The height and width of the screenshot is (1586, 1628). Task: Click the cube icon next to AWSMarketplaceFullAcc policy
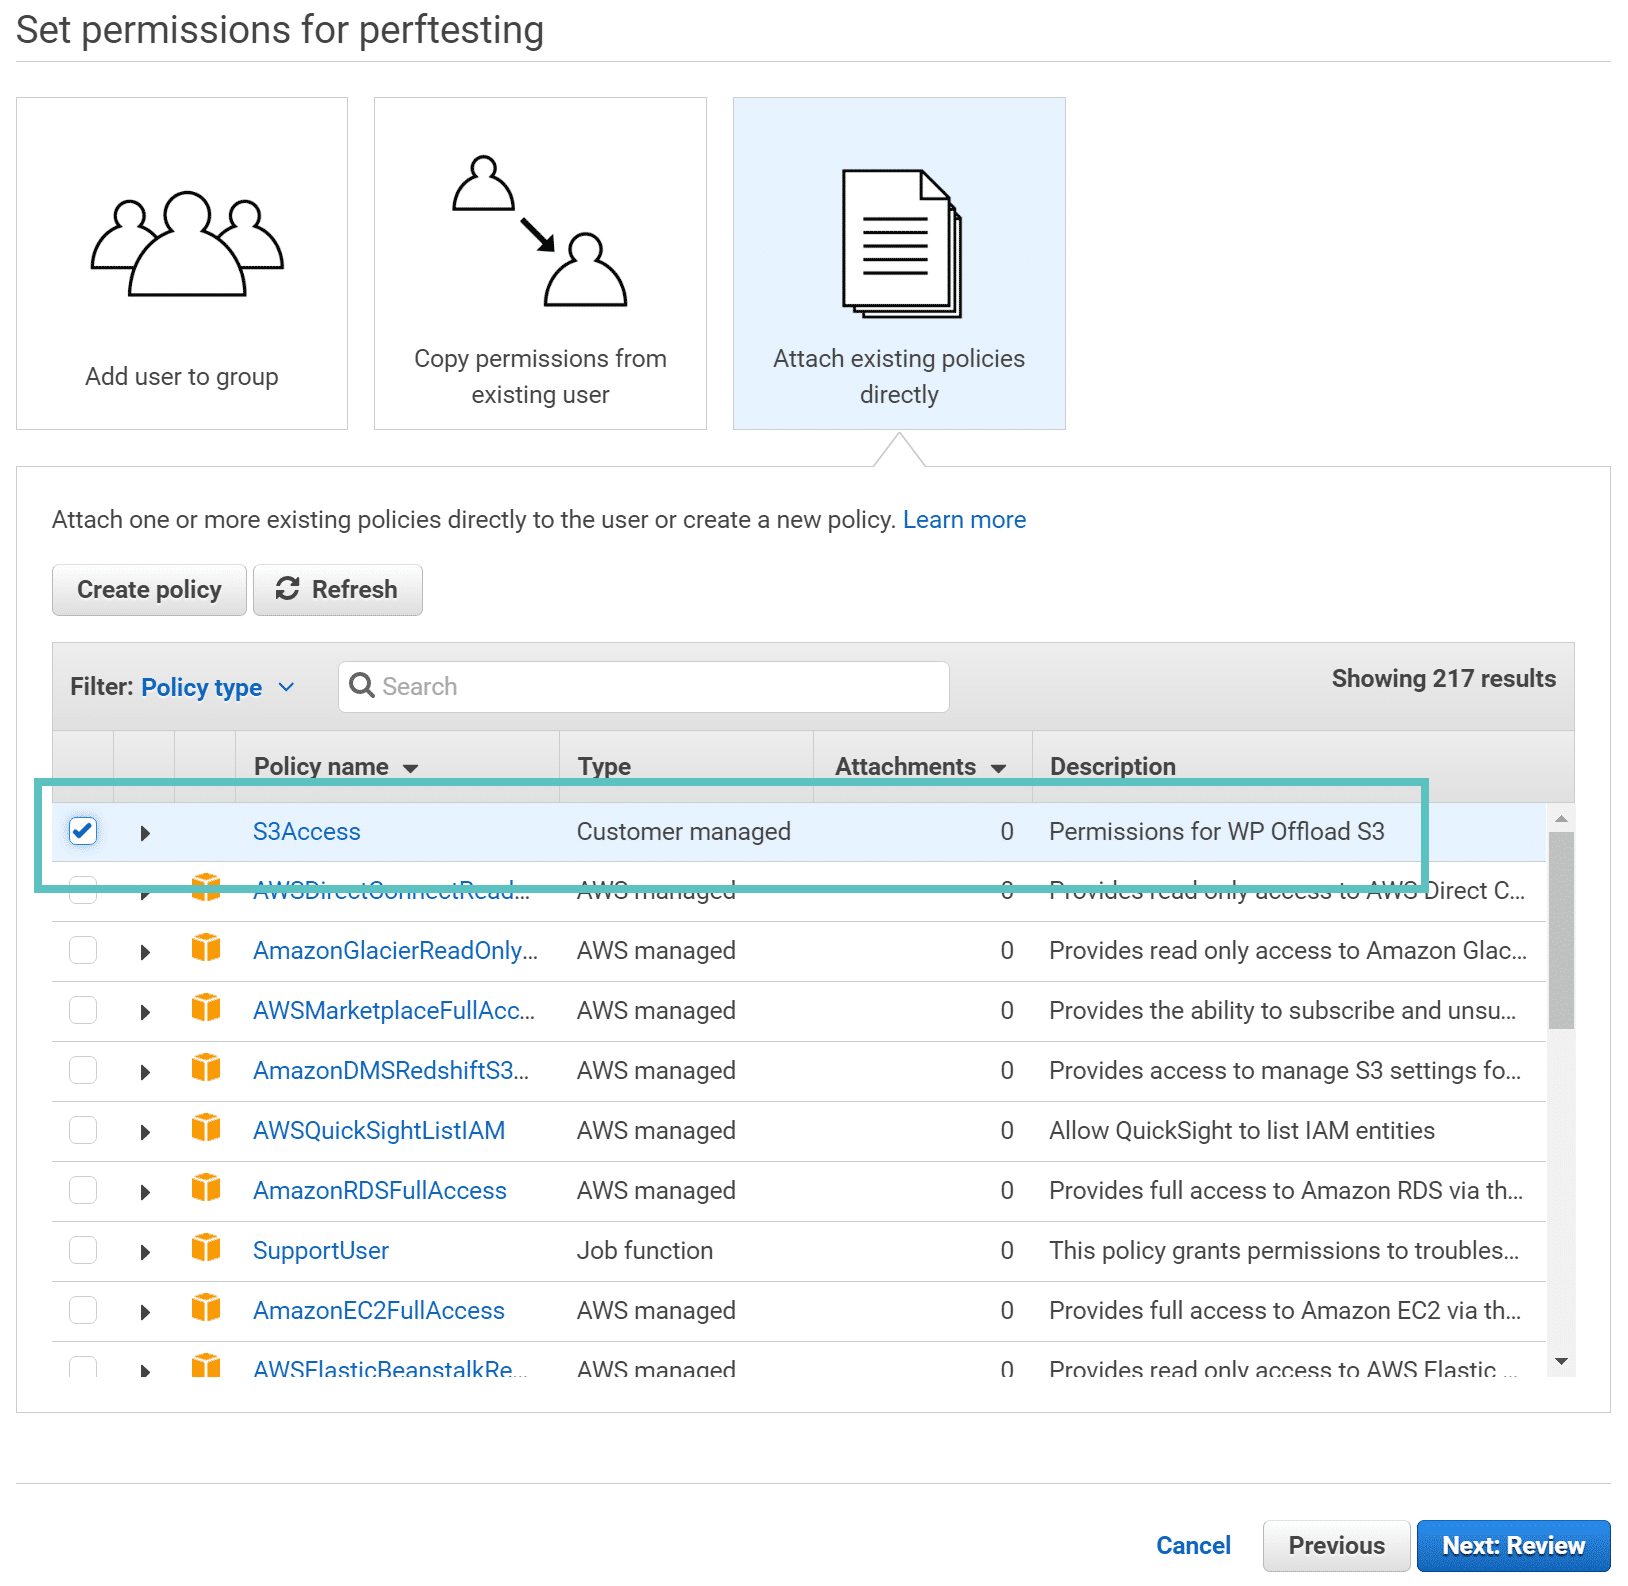point(206,1009)
